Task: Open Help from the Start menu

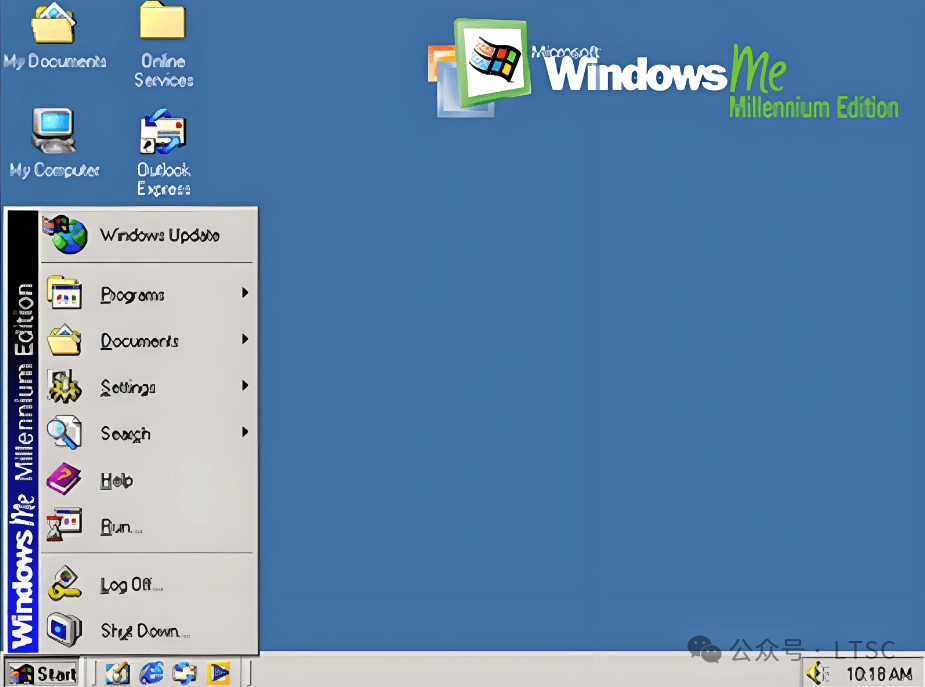Action: click(117, 480)
